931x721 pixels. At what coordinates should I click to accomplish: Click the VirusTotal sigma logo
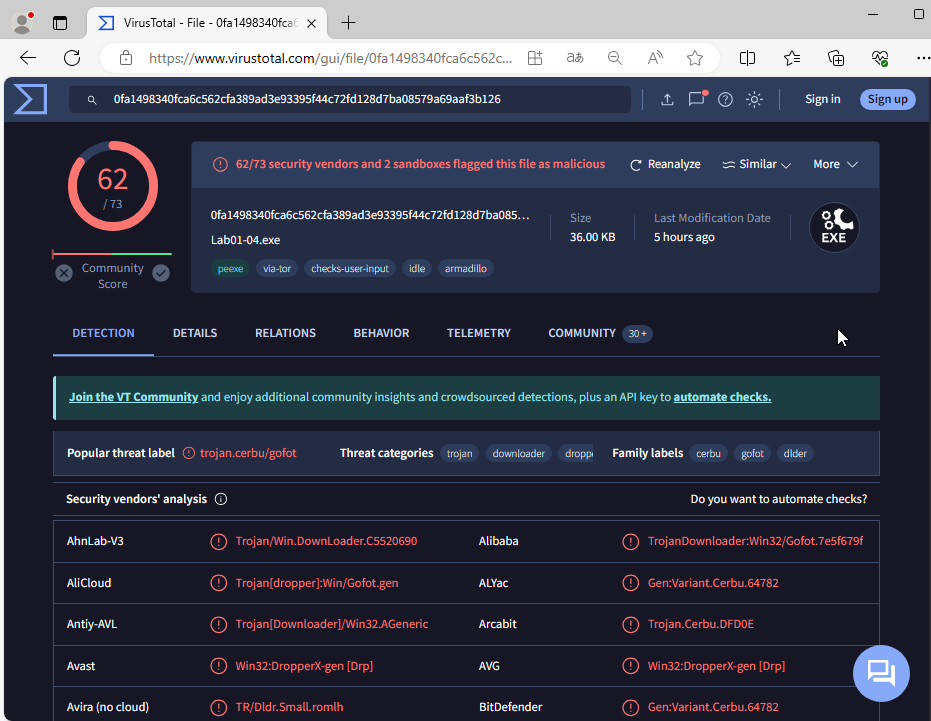click(30, 99)
